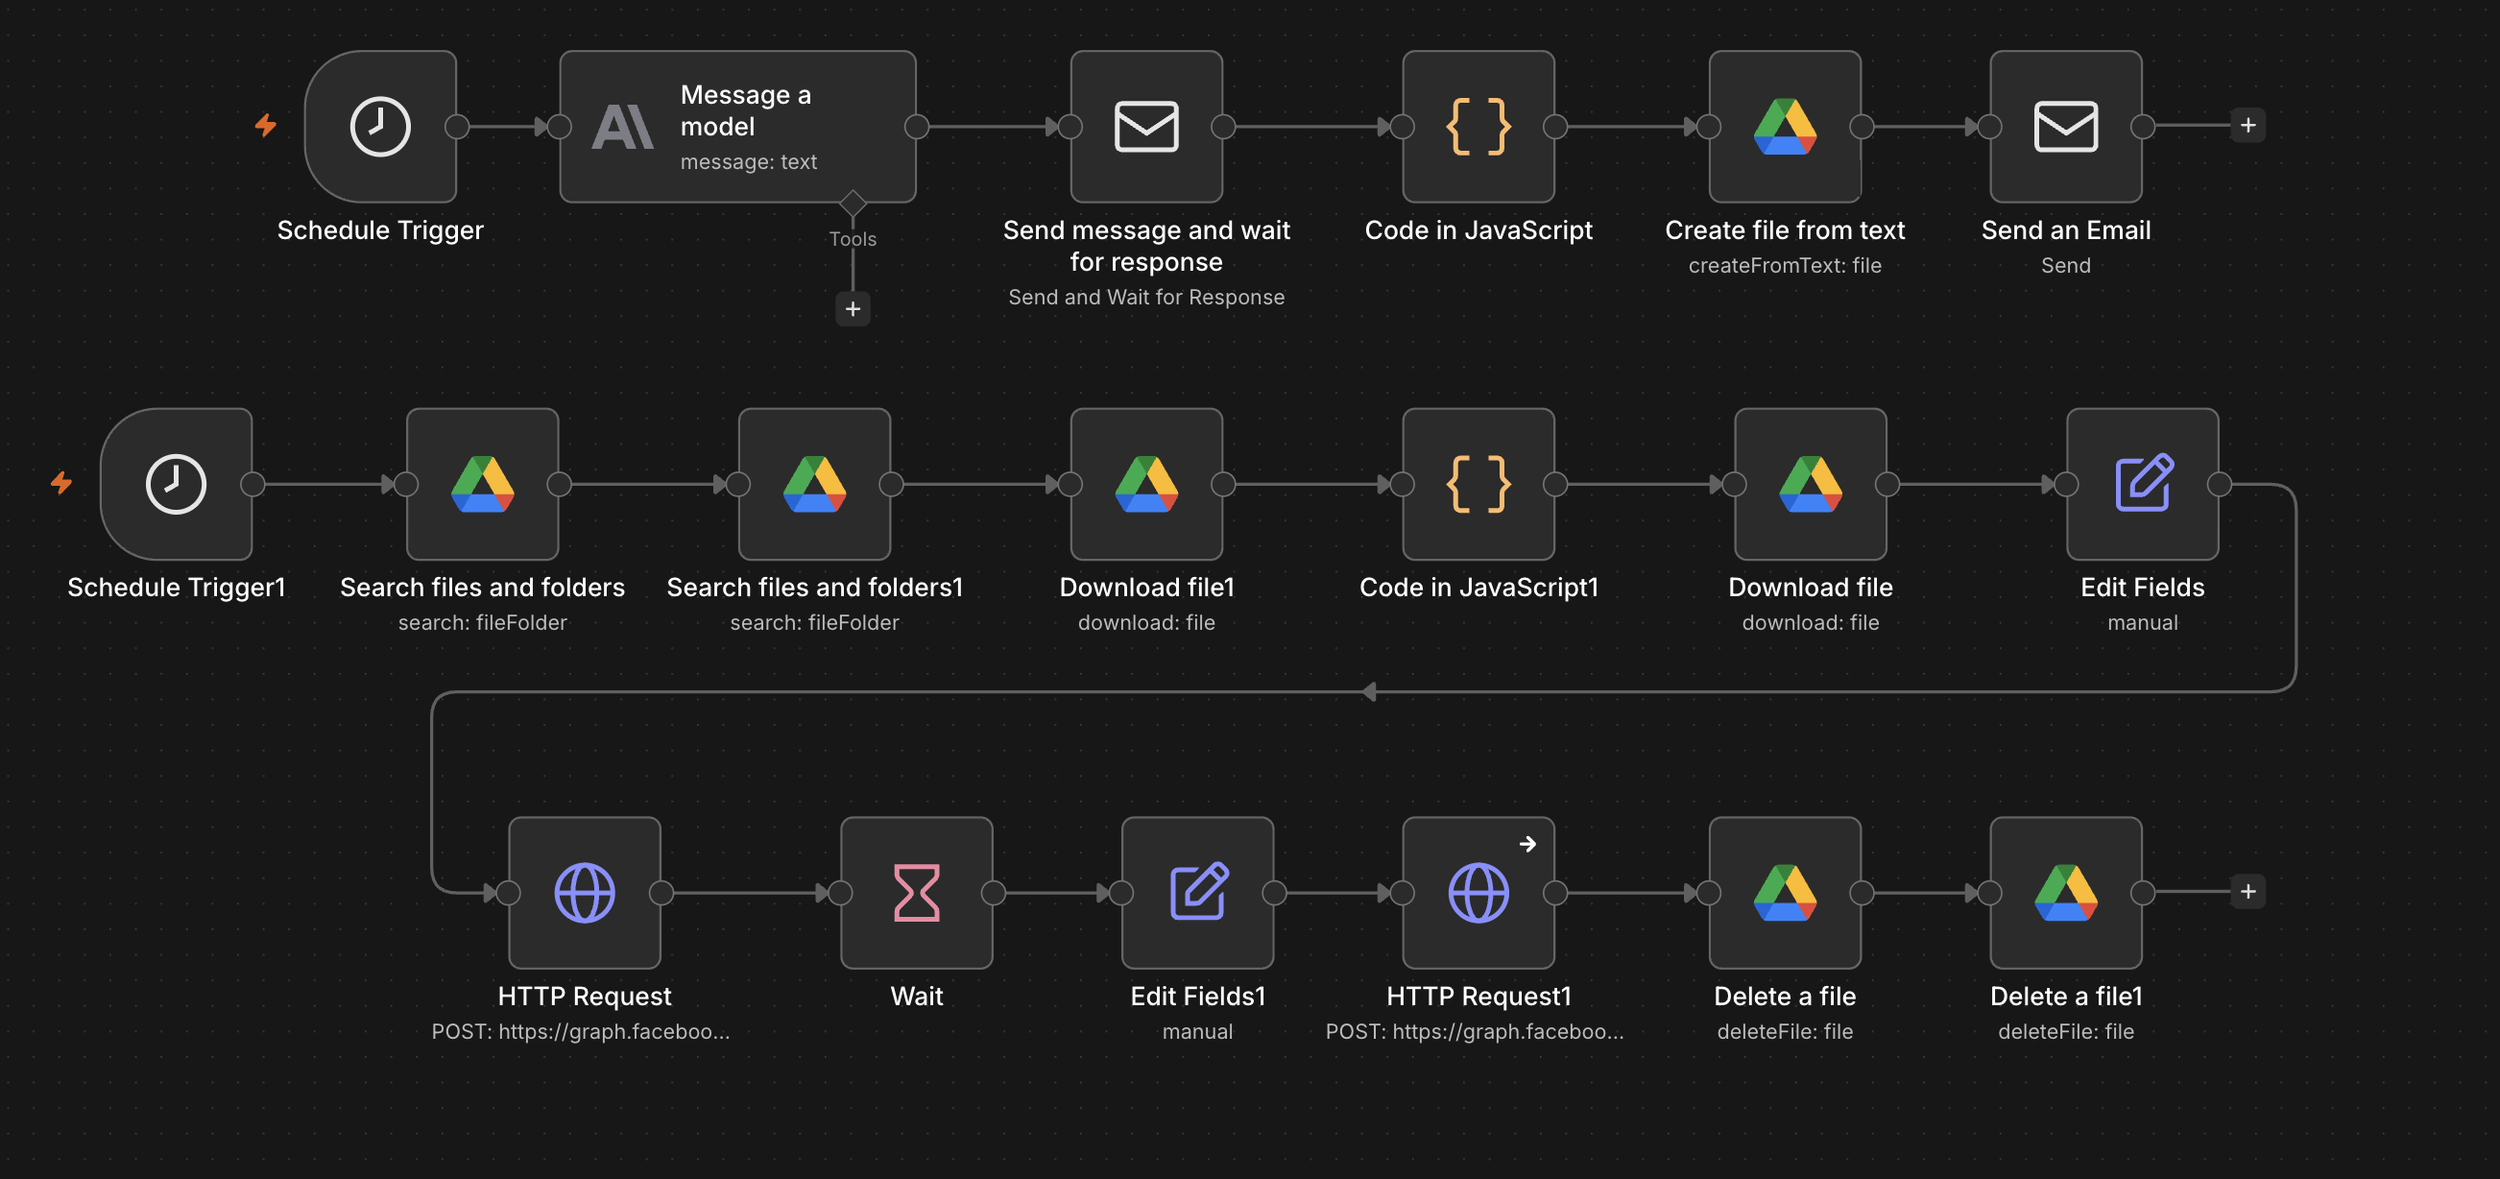Click 'Delete a file1' label text

(2066, 996)
